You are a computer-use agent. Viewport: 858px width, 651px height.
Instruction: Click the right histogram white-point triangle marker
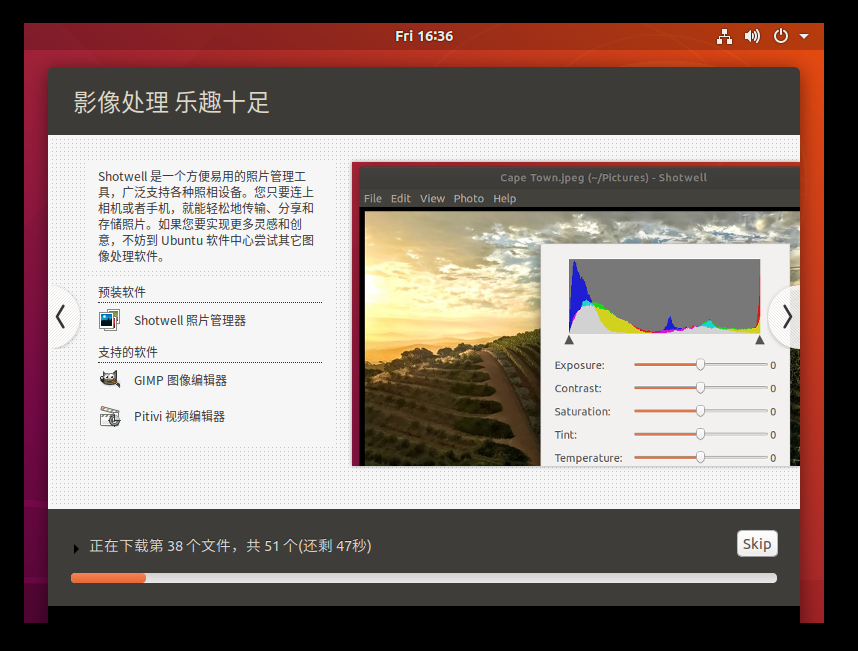[760, 340]
